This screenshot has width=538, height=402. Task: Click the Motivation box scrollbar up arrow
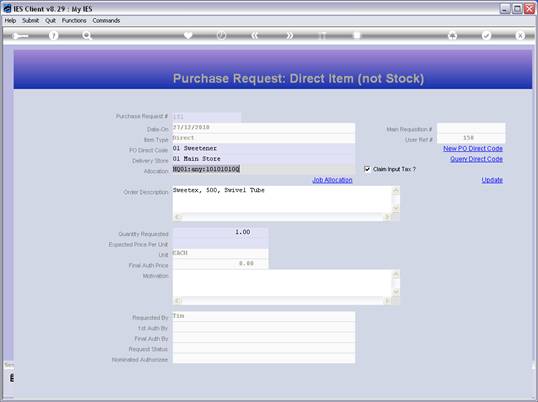pyautogui.click(x=396, y=274)
